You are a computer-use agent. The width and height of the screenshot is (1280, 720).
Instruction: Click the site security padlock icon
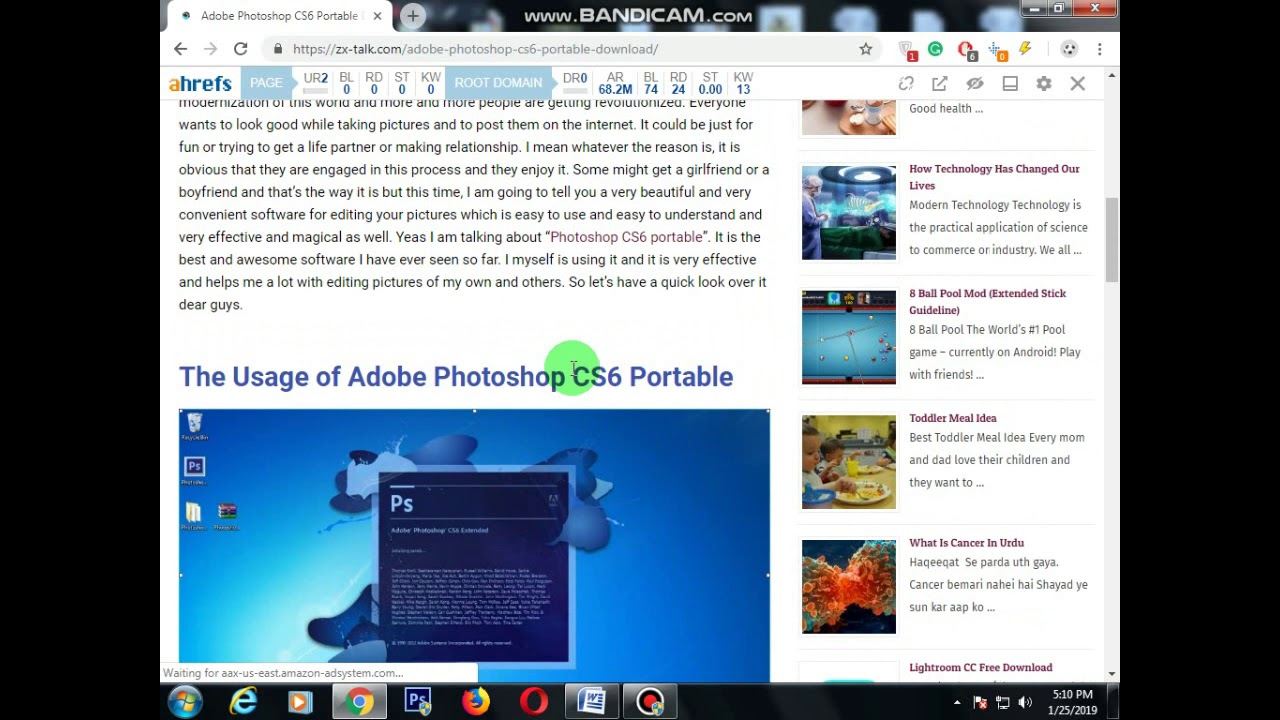[277, 49]
